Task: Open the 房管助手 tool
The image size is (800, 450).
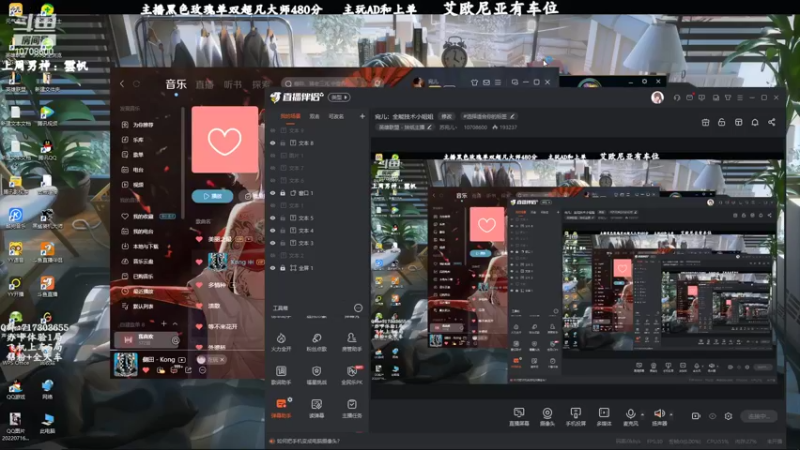Action: coord(352,342)
